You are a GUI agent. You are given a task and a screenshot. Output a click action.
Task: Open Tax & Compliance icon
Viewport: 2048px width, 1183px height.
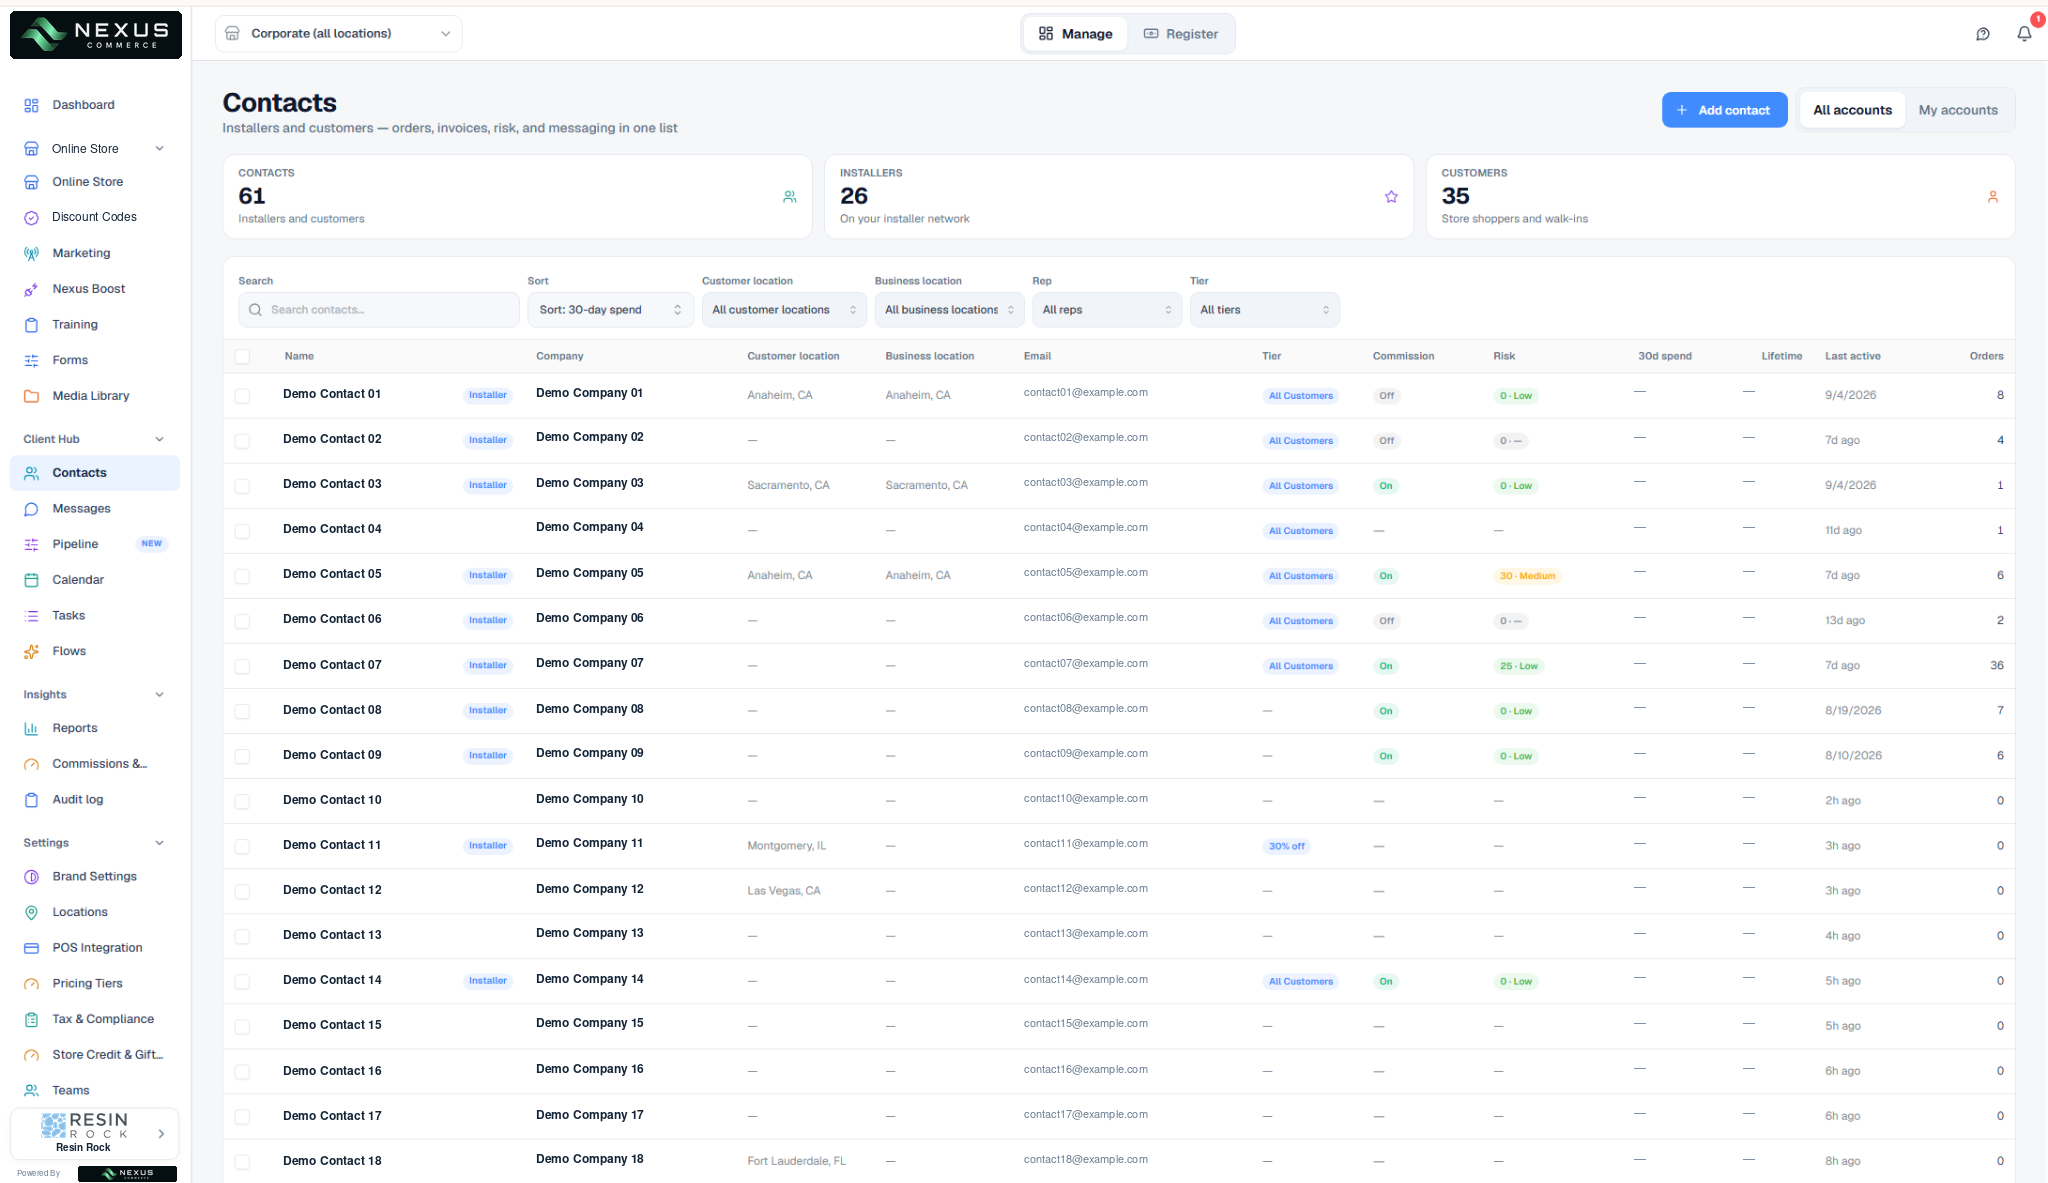pos(31,1019)
